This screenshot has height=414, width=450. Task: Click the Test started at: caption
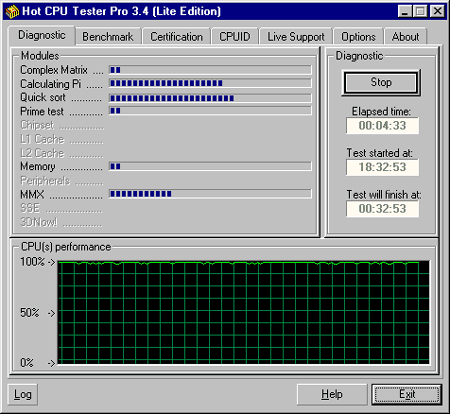pos(380,153)
